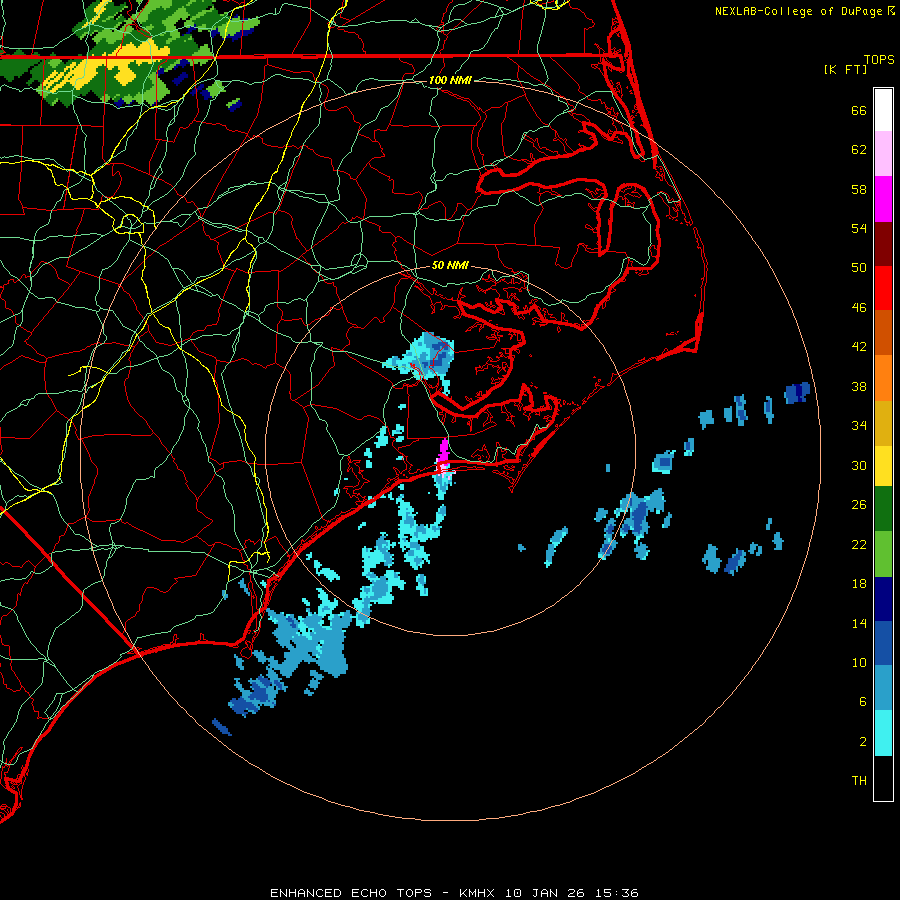Click the magenta swatch in the legend bar

tap(883, 199)
